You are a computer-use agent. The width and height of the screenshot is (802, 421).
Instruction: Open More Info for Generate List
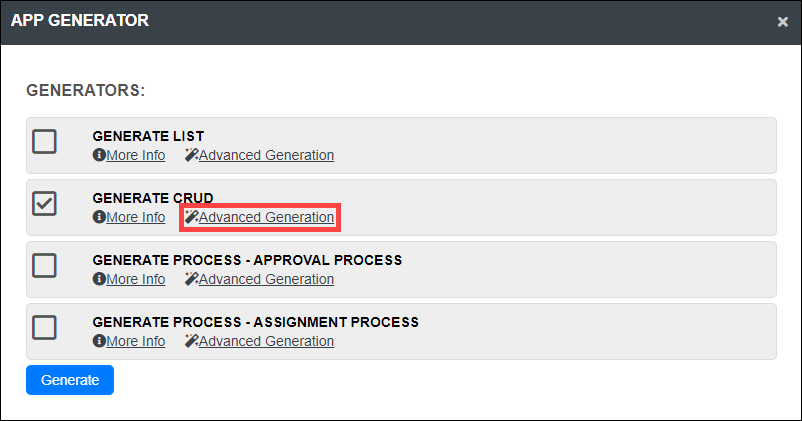[135, 156]
